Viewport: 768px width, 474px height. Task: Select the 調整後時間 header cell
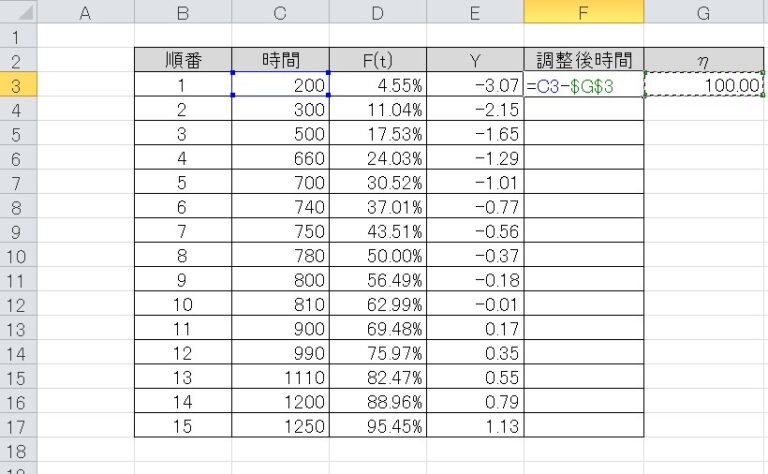click(x=583, y=60)
